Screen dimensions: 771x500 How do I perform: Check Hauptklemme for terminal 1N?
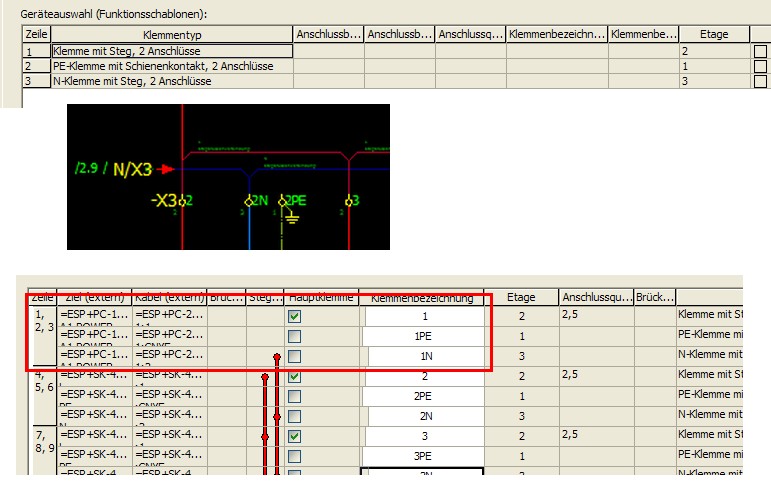[294, 356]
